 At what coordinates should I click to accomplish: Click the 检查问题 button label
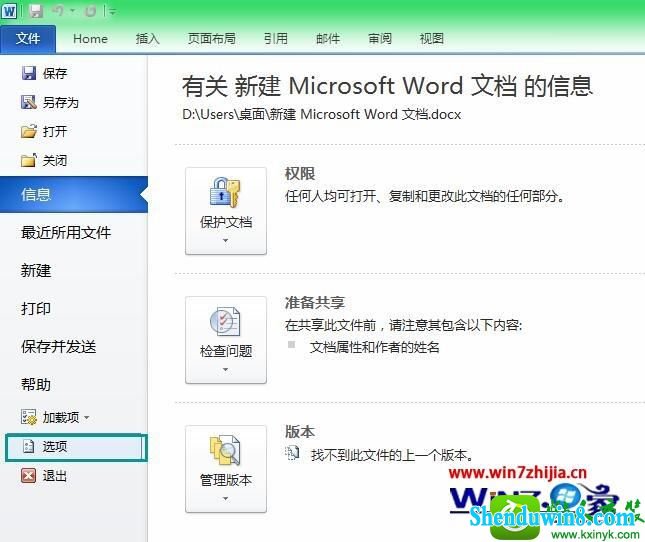coord(226,351)
